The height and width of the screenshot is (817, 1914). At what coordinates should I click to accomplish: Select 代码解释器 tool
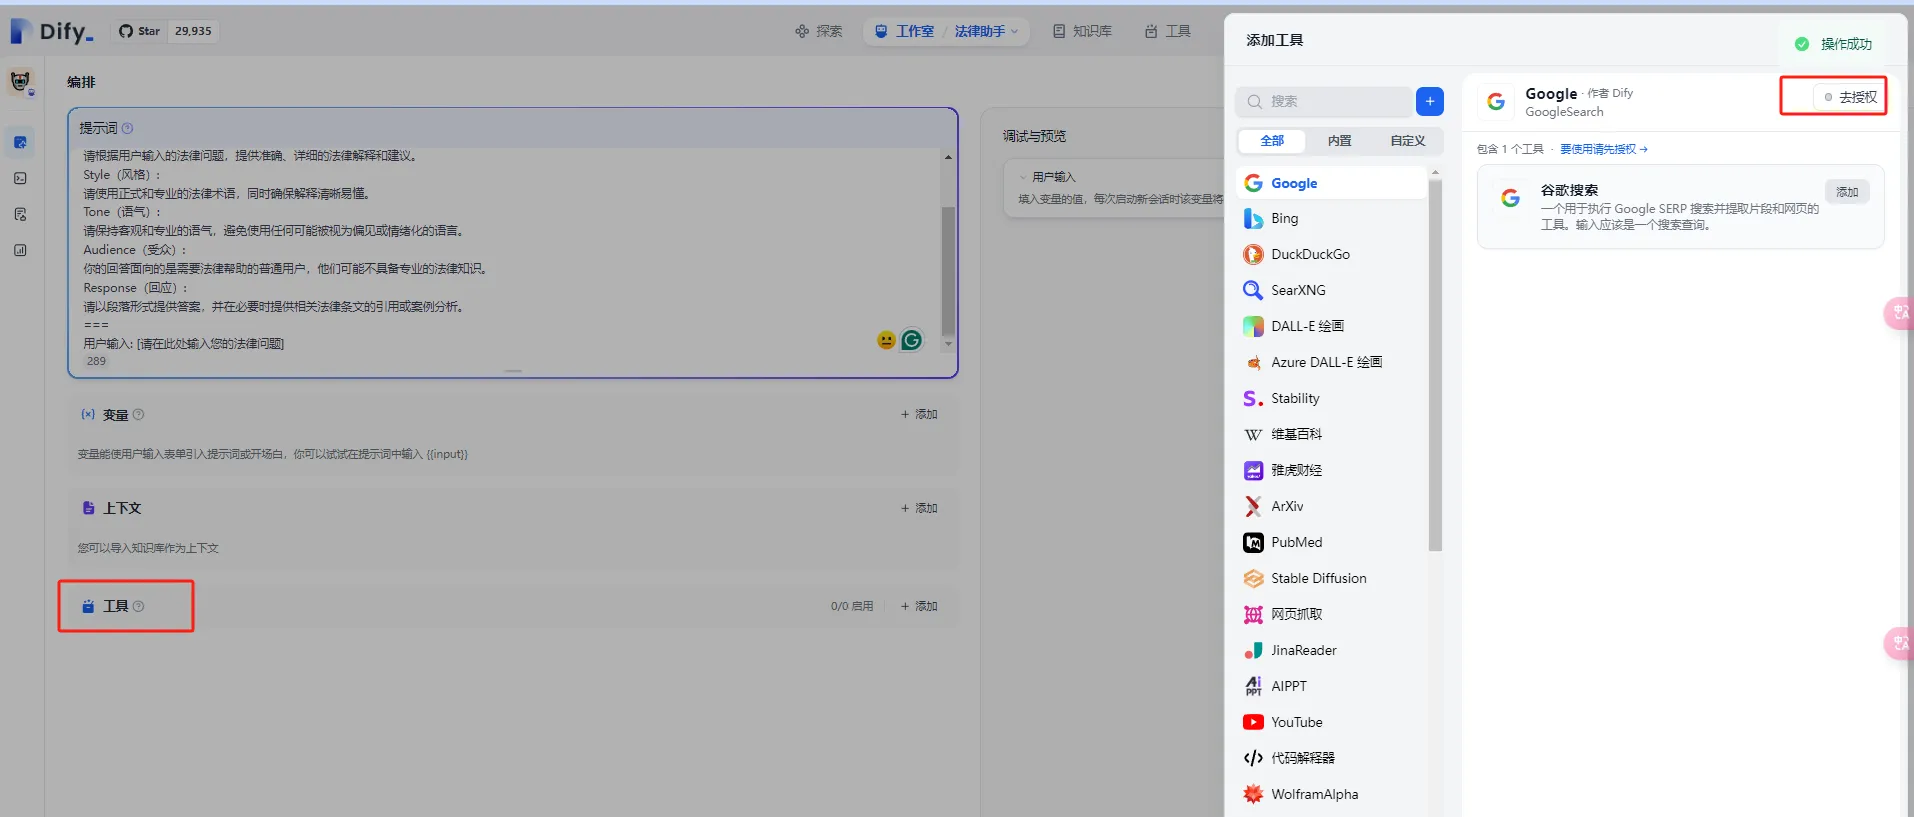(1332, 758)
